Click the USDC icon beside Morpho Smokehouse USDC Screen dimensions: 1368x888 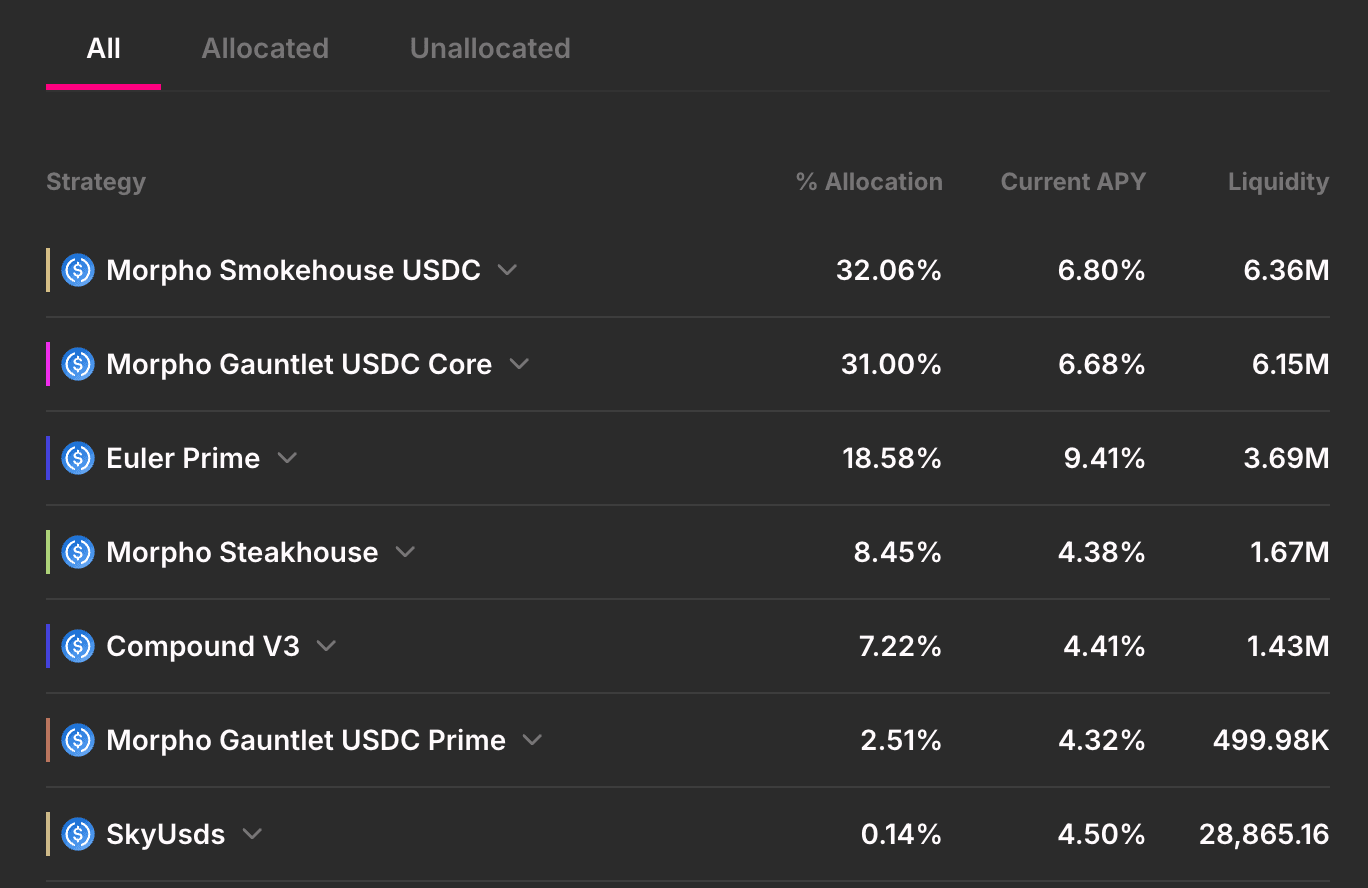click(78, 270)
